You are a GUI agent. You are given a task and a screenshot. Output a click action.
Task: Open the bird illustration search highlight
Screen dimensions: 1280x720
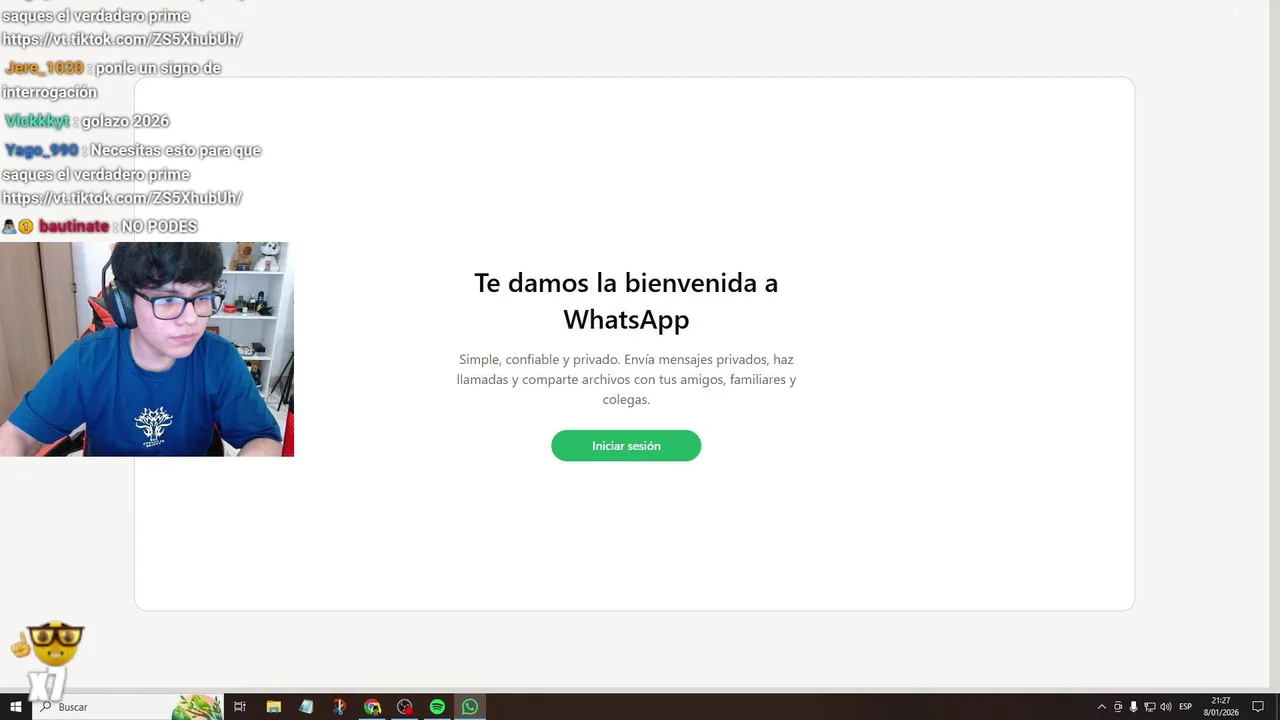tap(197, 707)
